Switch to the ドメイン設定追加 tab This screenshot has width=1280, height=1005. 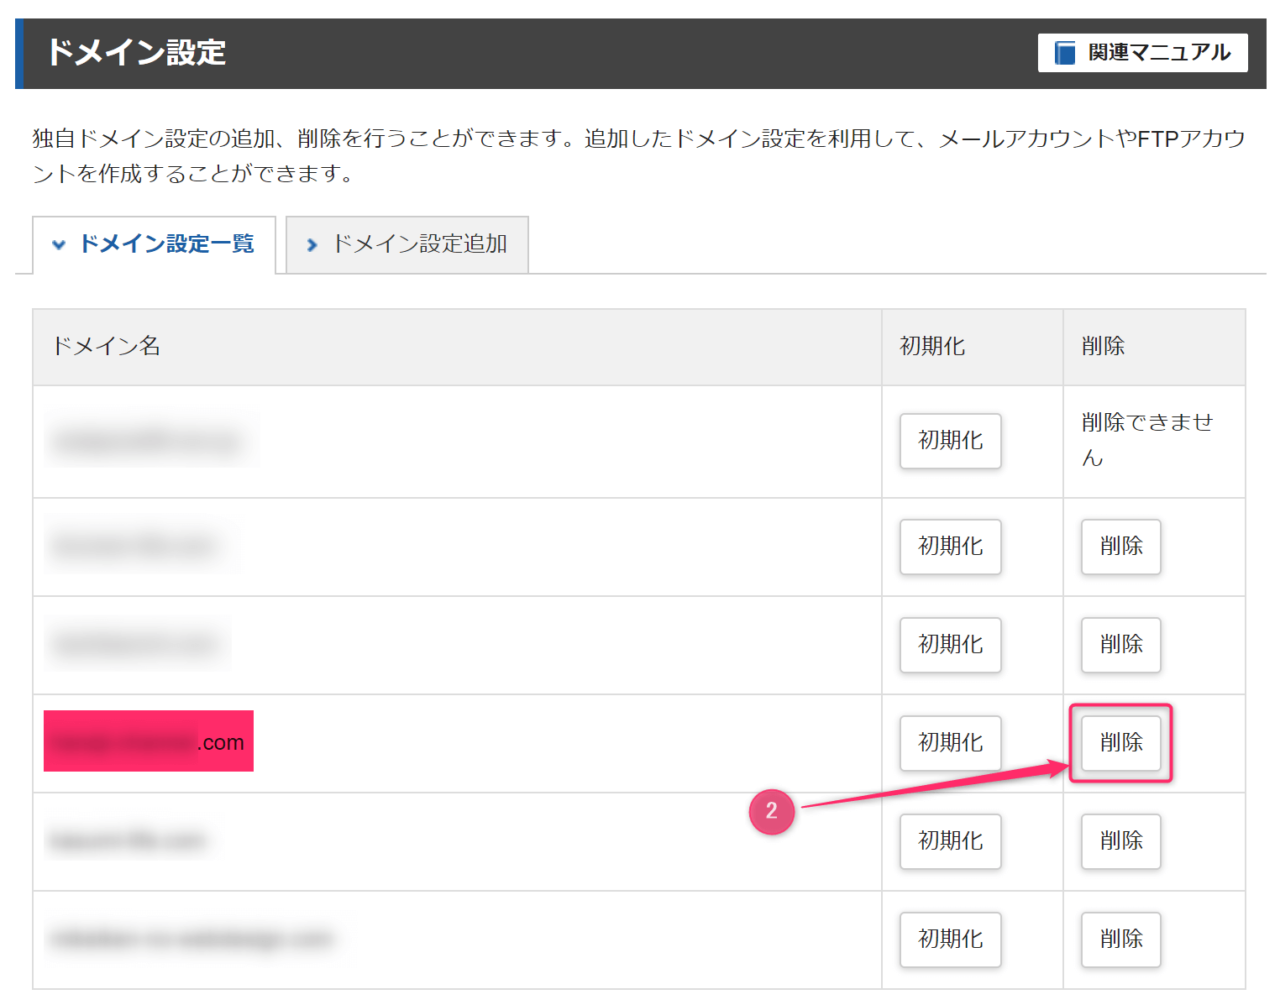[407, 244]
